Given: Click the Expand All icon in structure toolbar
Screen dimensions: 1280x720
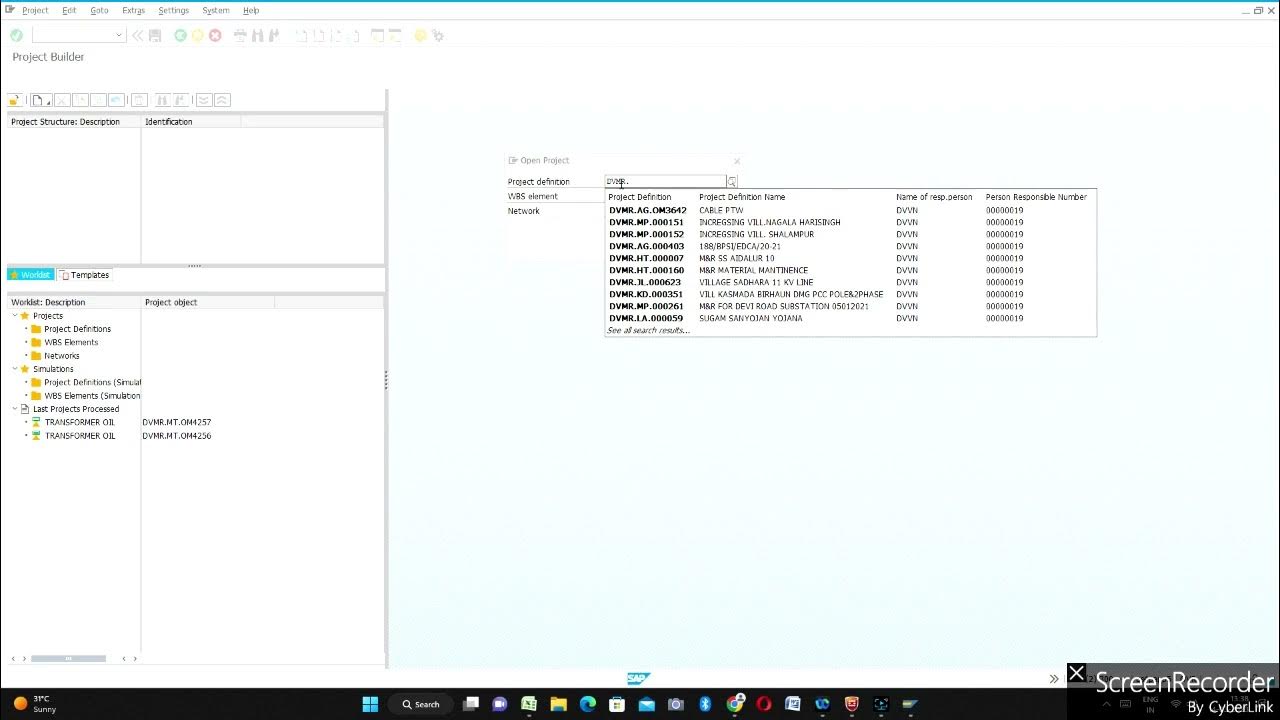Looking at the screenshot, I should (x=204, y=100).
